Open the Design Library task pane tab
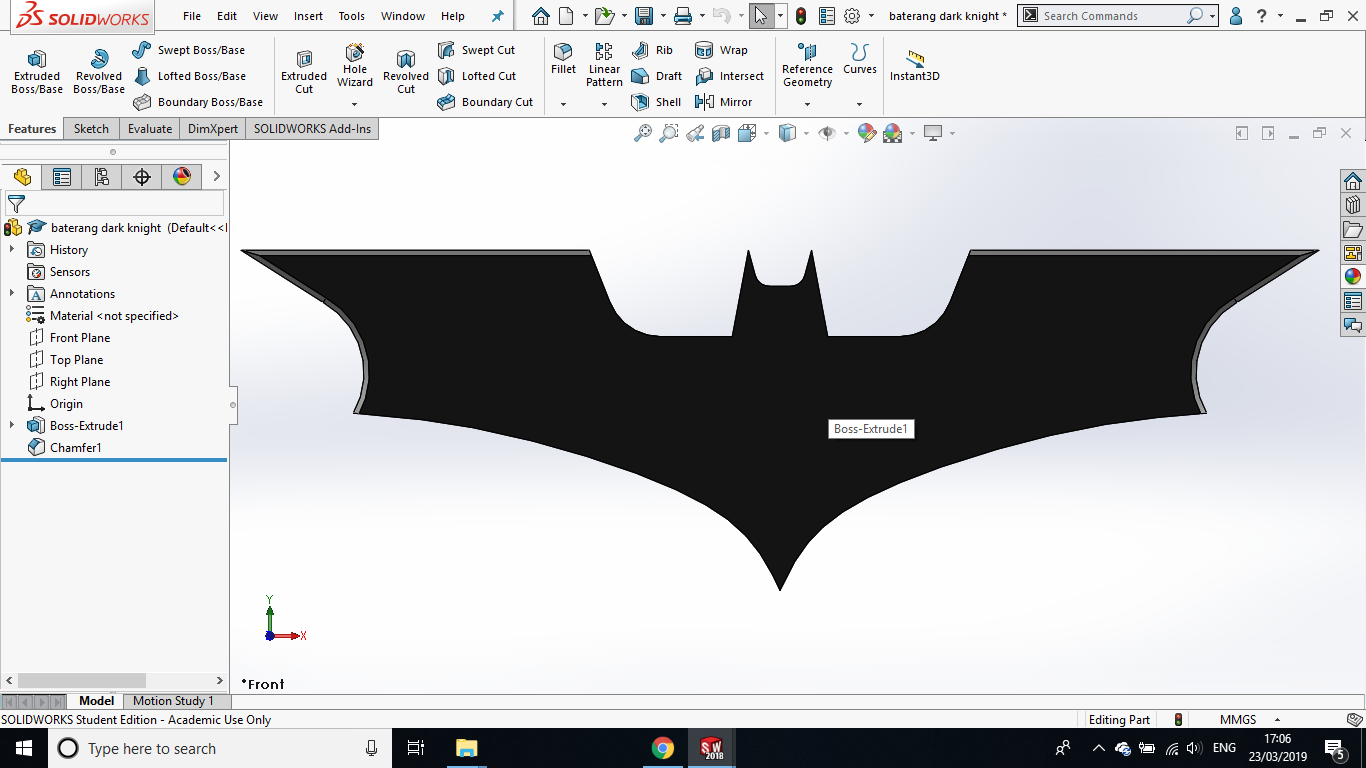The width and height of the screenshot is (1366, 768). coord(1353,205)
